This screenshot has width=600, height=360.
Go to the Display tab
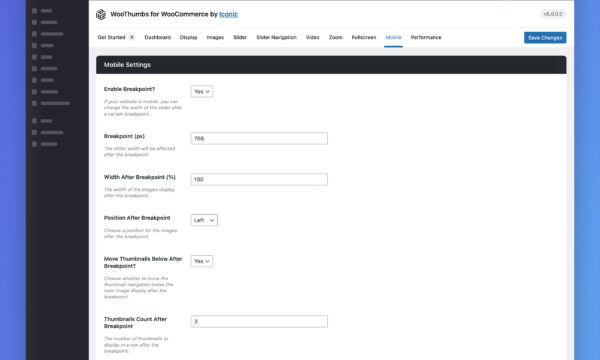coord(189,37)
